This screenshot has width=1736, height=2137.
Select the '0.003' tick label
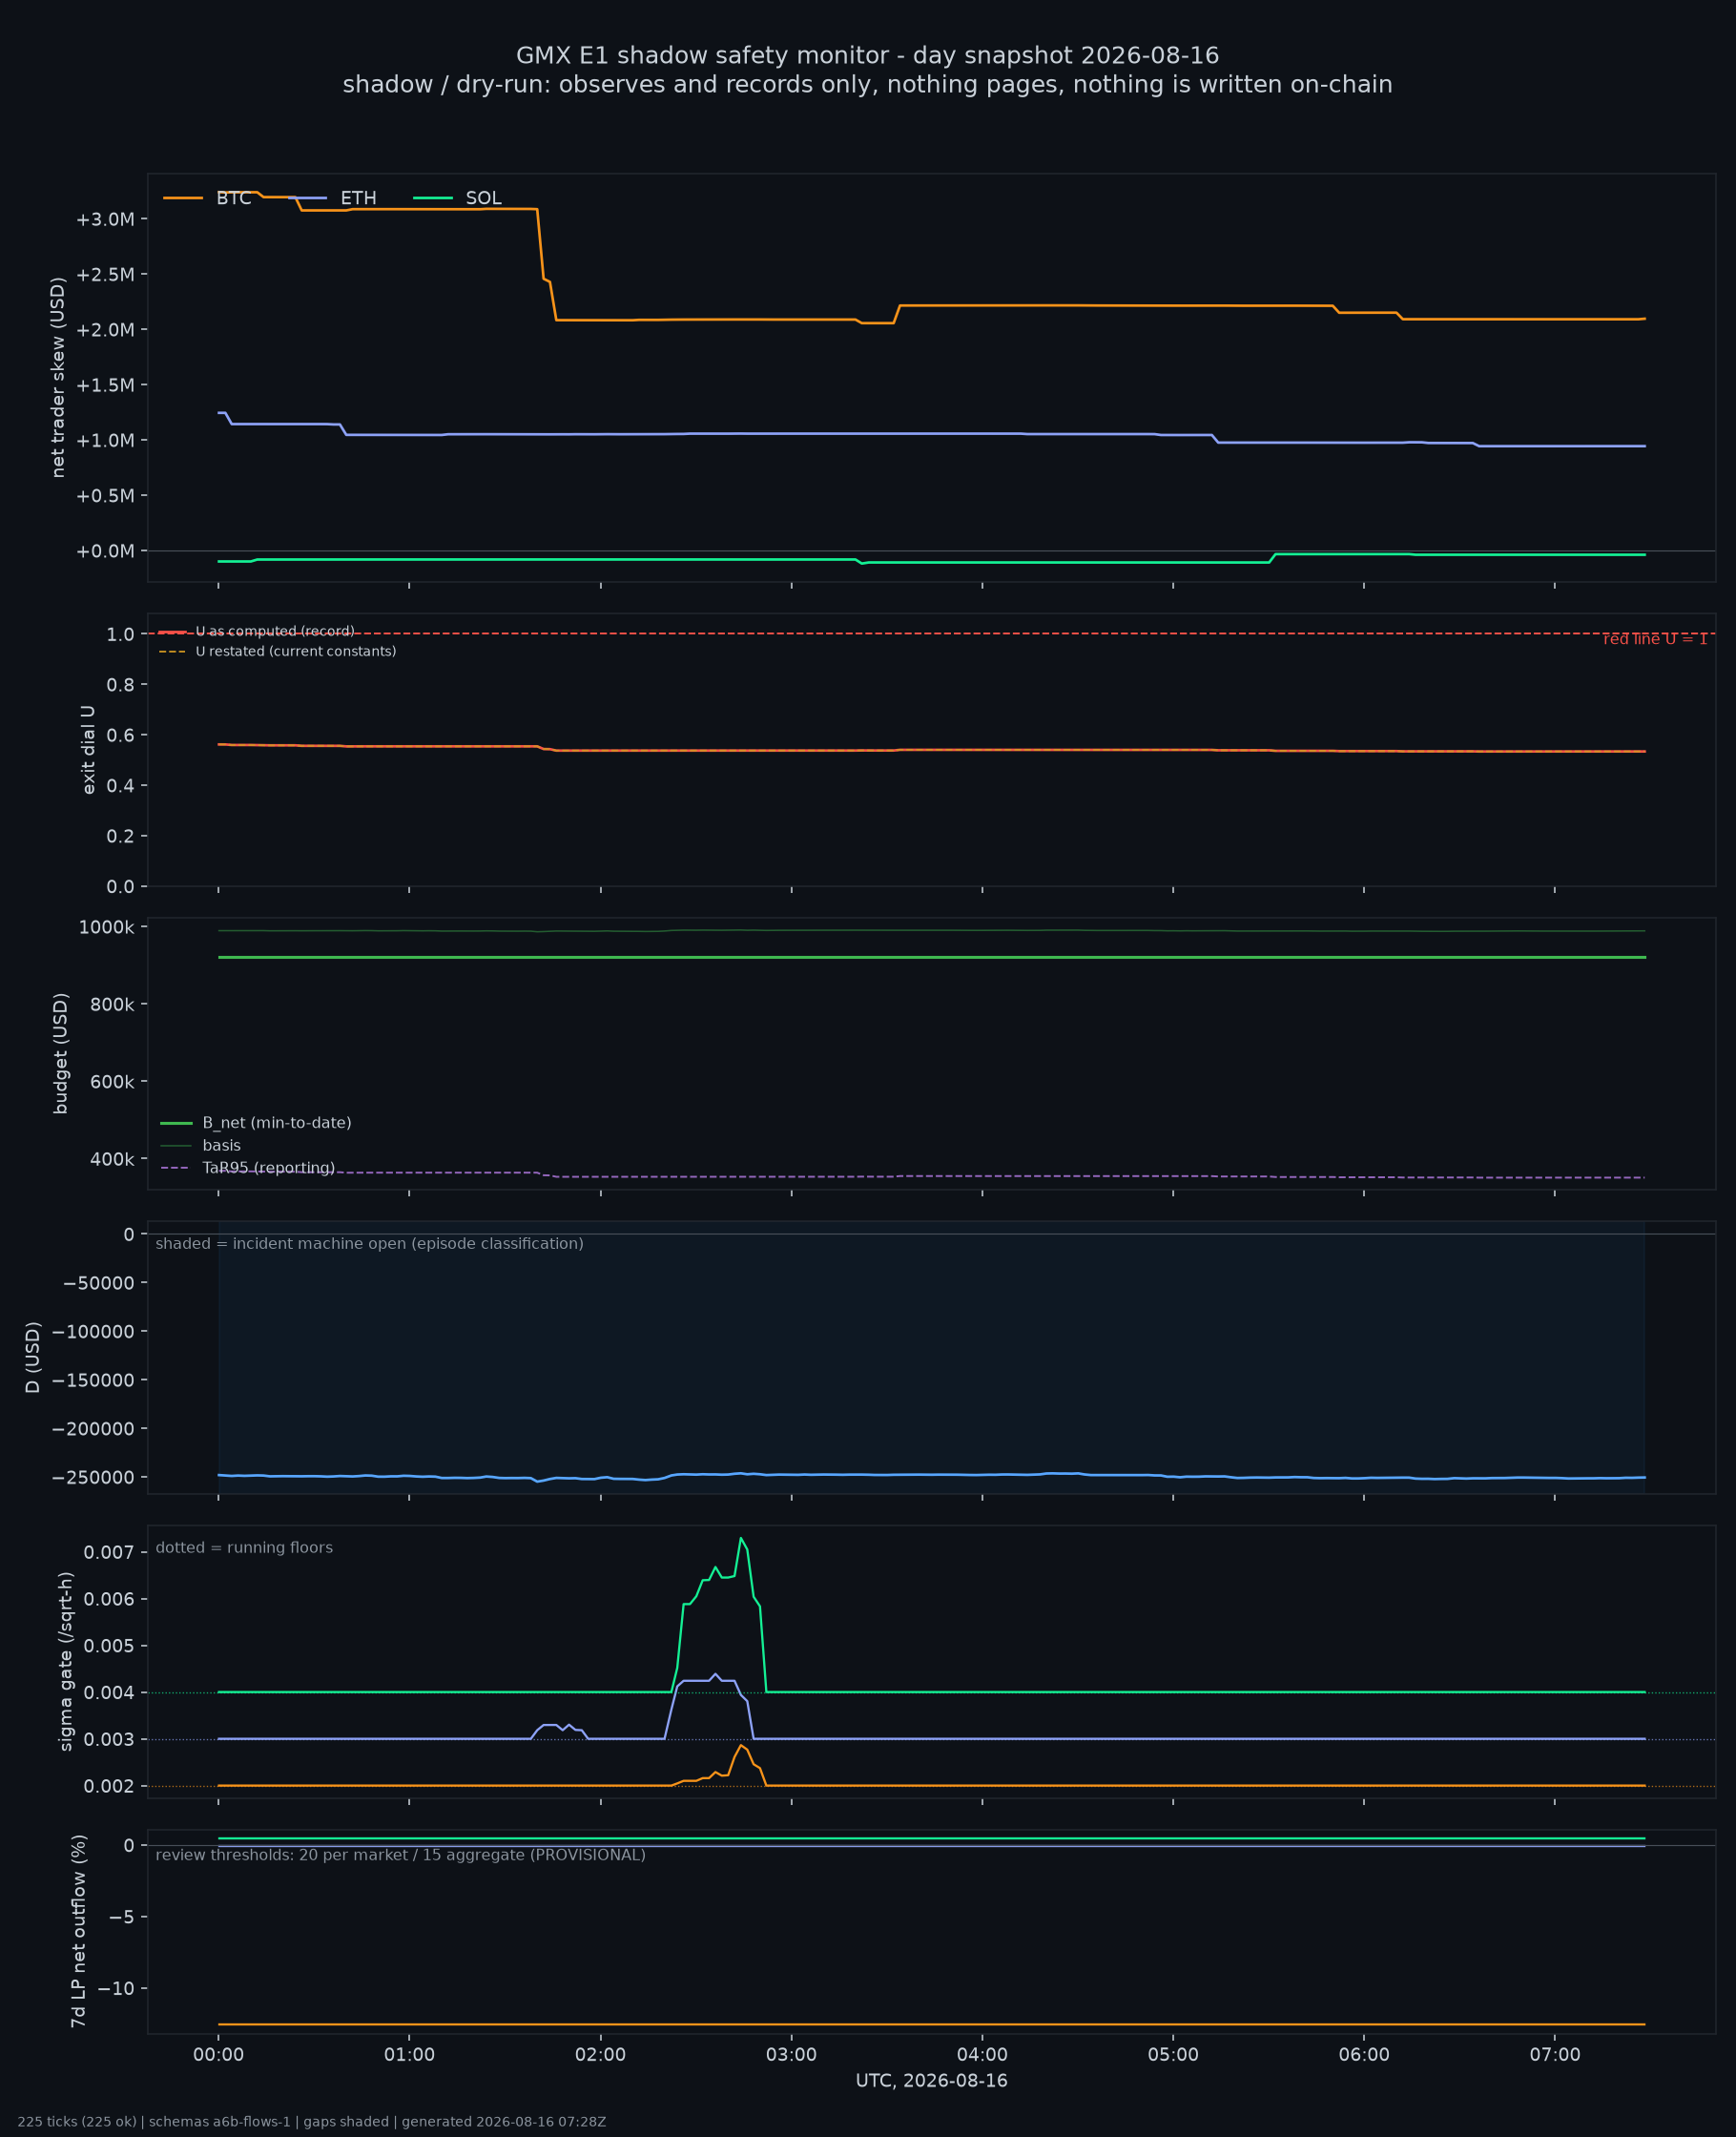click(109, 1740)
